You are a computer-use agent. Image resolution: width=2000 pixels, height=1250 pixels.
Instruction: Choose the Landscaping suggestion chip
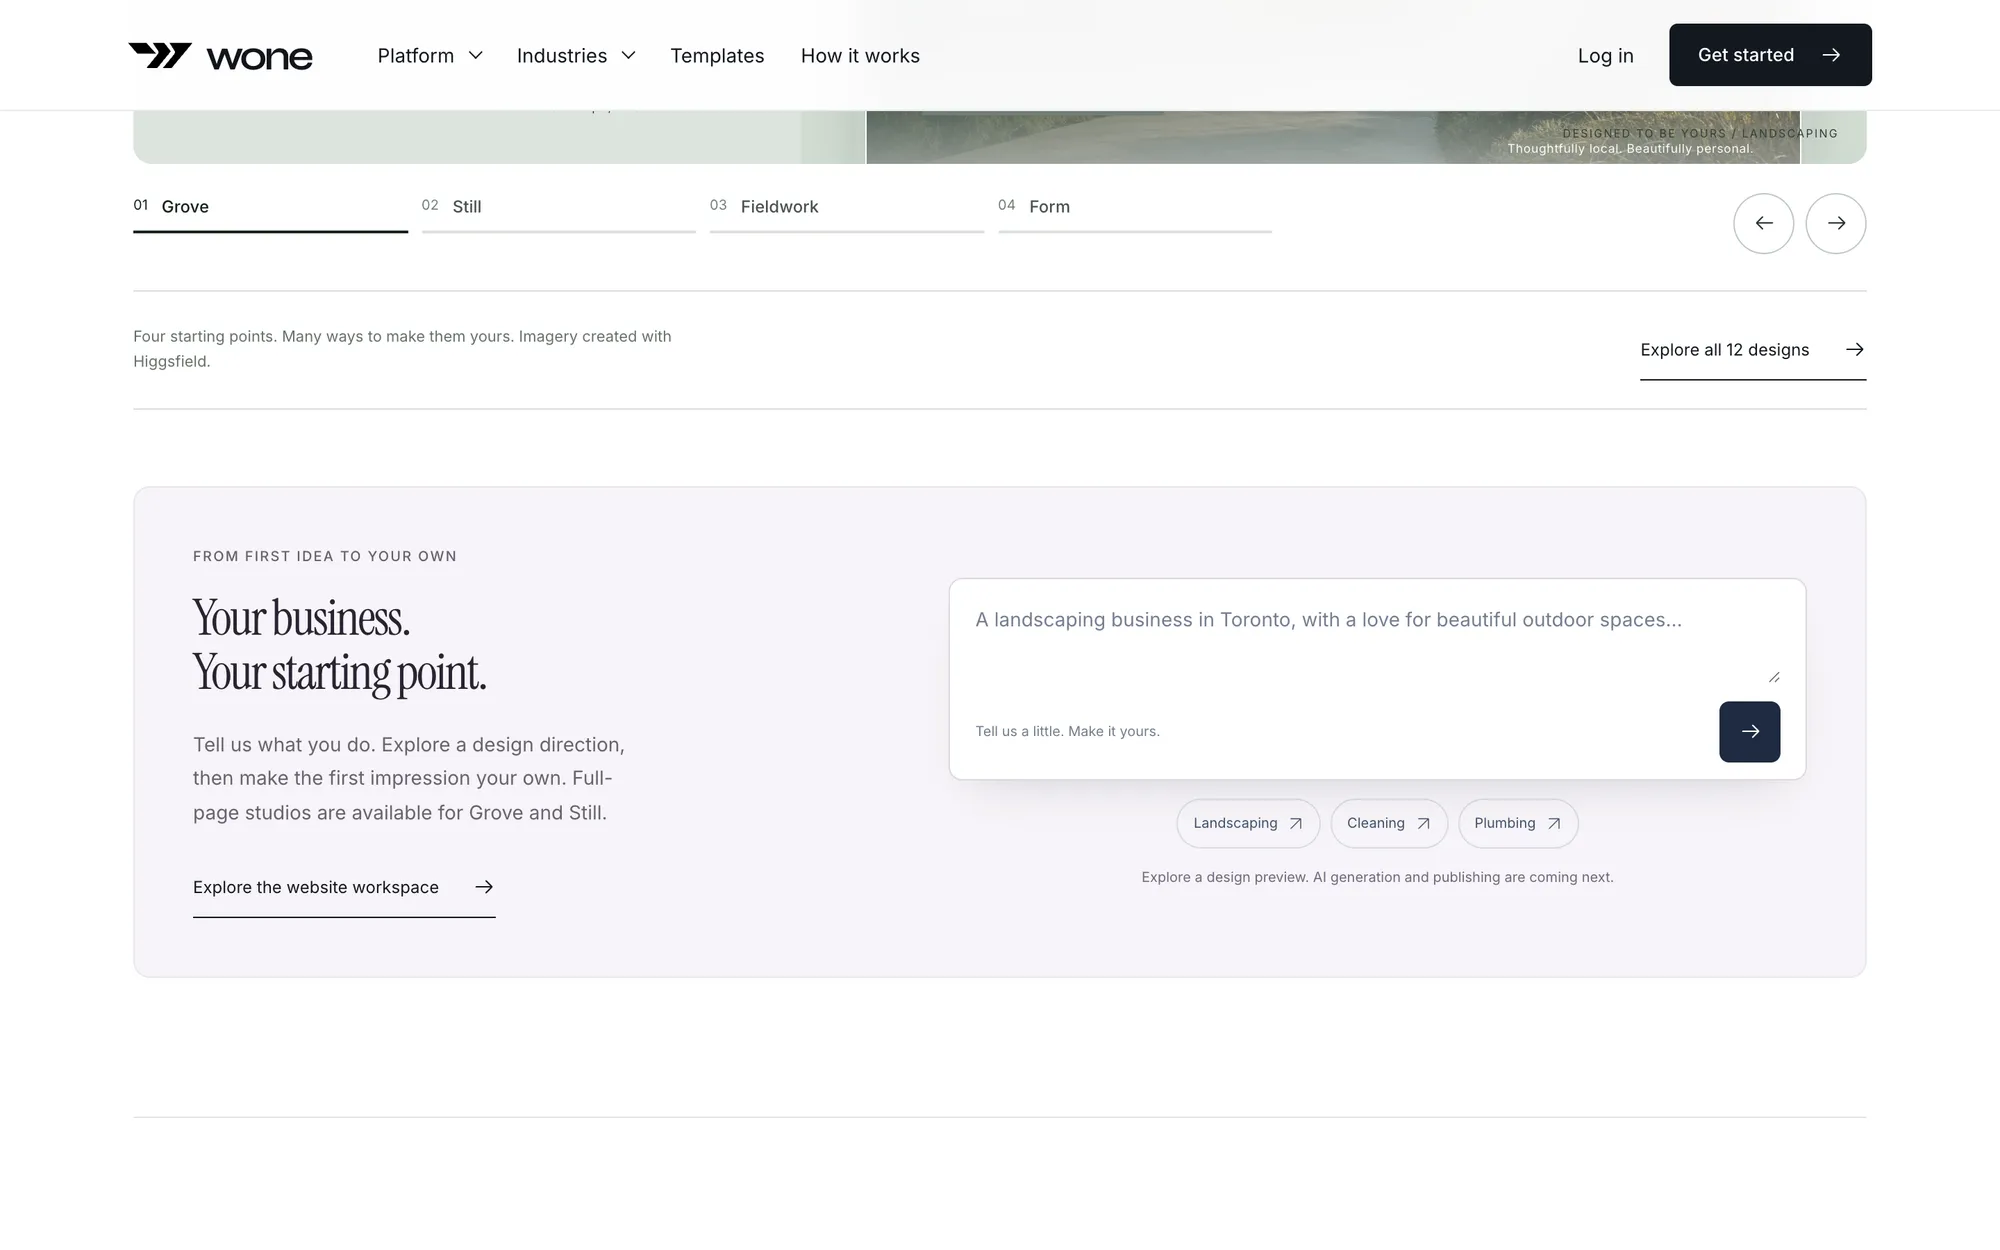tap(1248, 824)
